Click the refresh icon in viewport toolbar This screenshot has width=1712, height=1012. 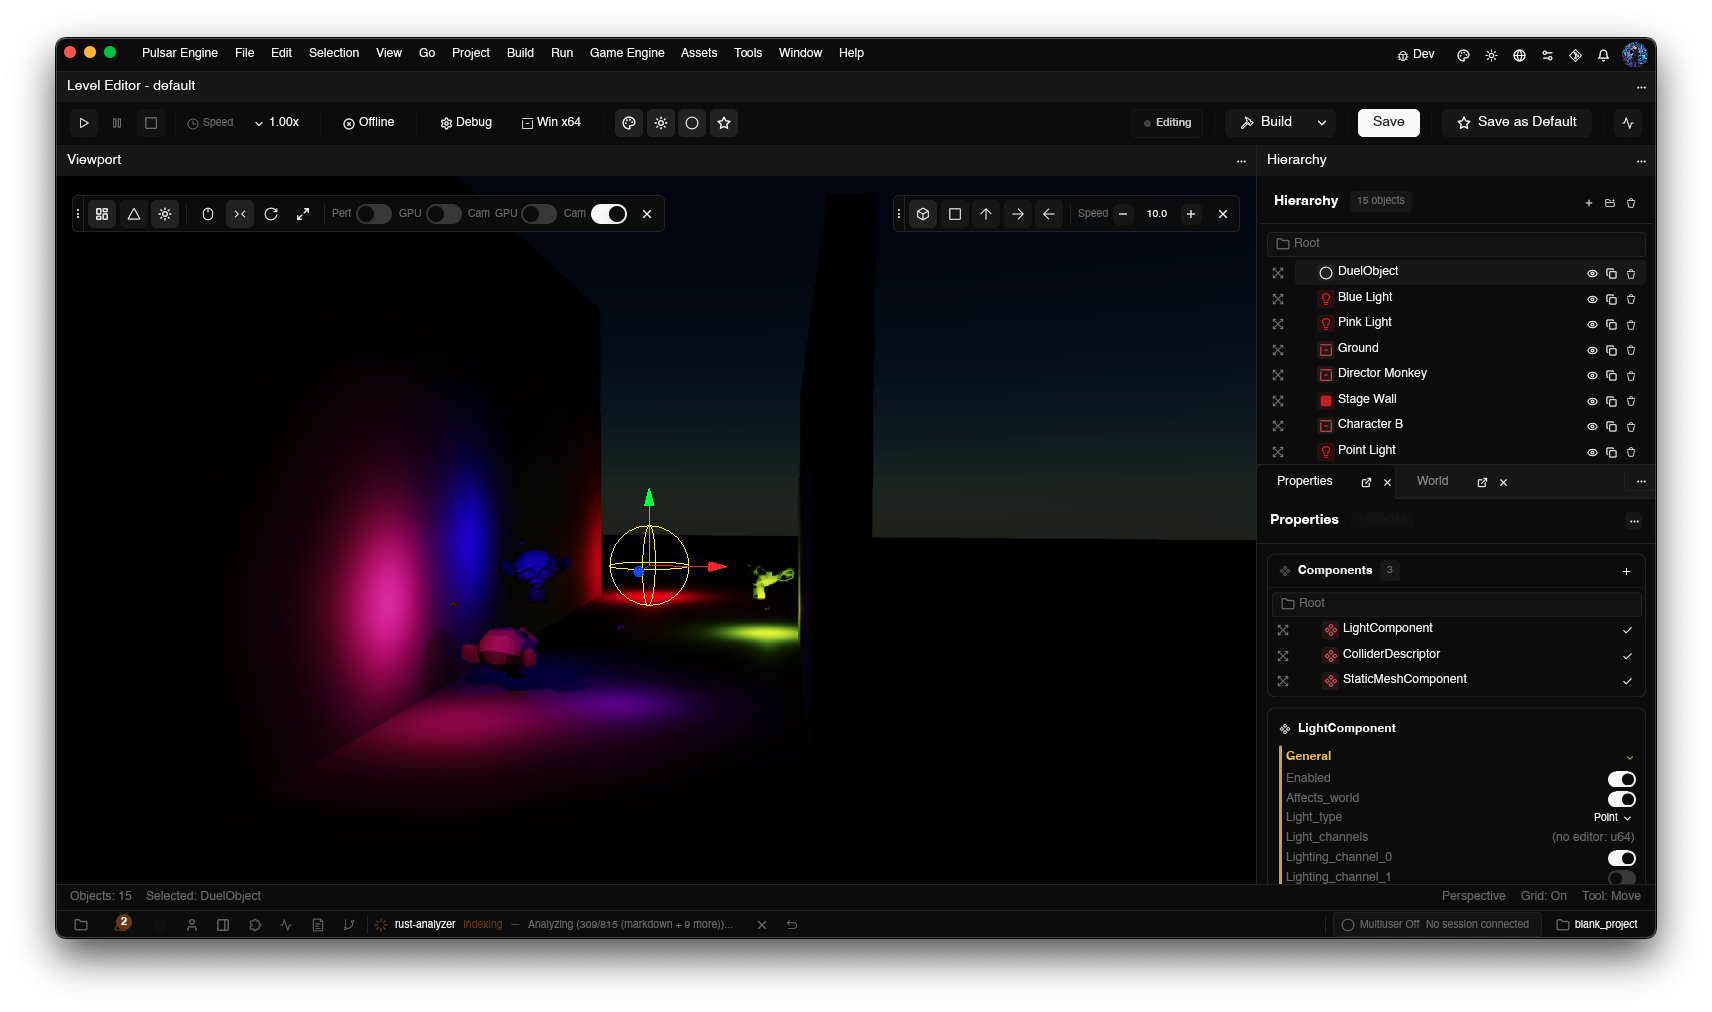pyautogui.click(x=271, y=214)
